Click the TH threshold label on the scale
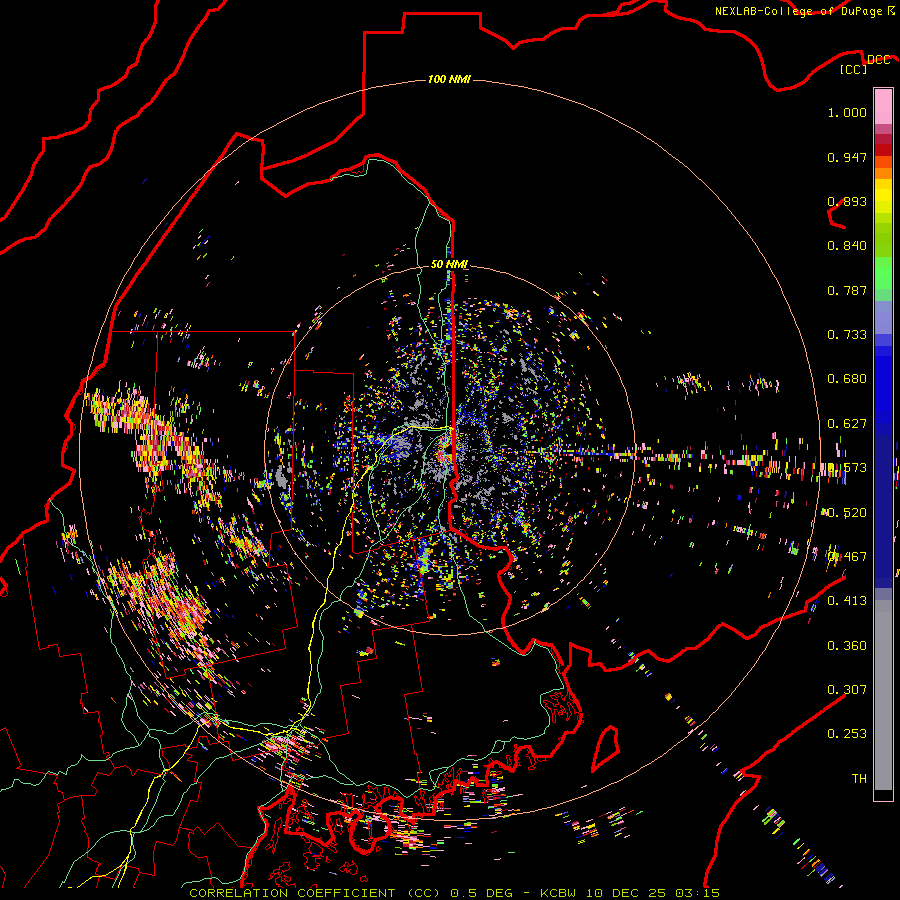The width and height of the screenshot is (900, 900). pos(859,779)
